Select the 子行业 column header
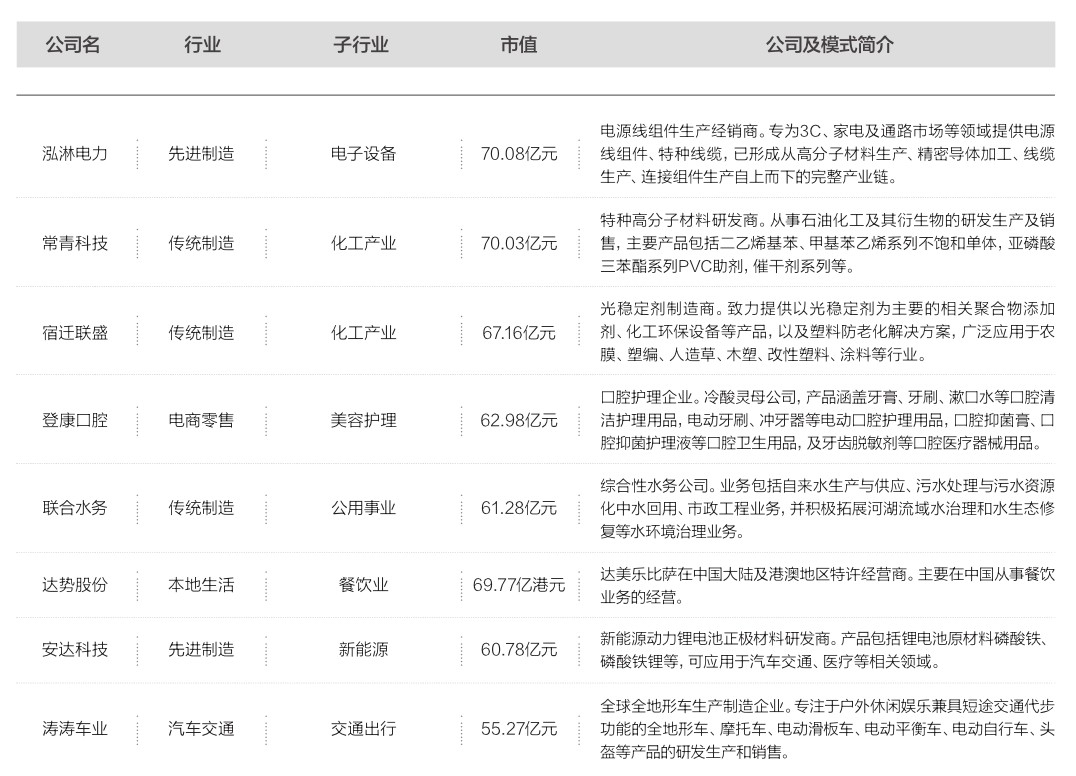The width and height of the screenshot is (1076, 776). point(361,45)
